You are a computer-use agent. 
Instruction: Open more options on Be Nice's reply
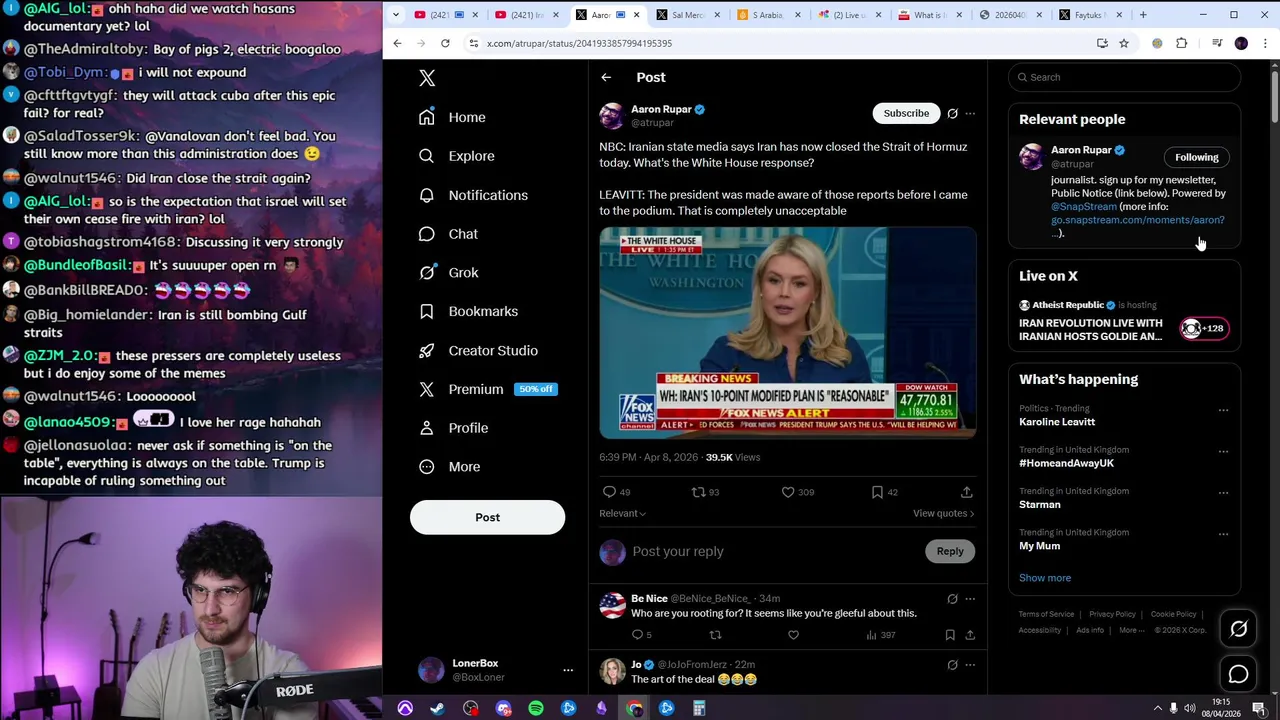[970, 599]
